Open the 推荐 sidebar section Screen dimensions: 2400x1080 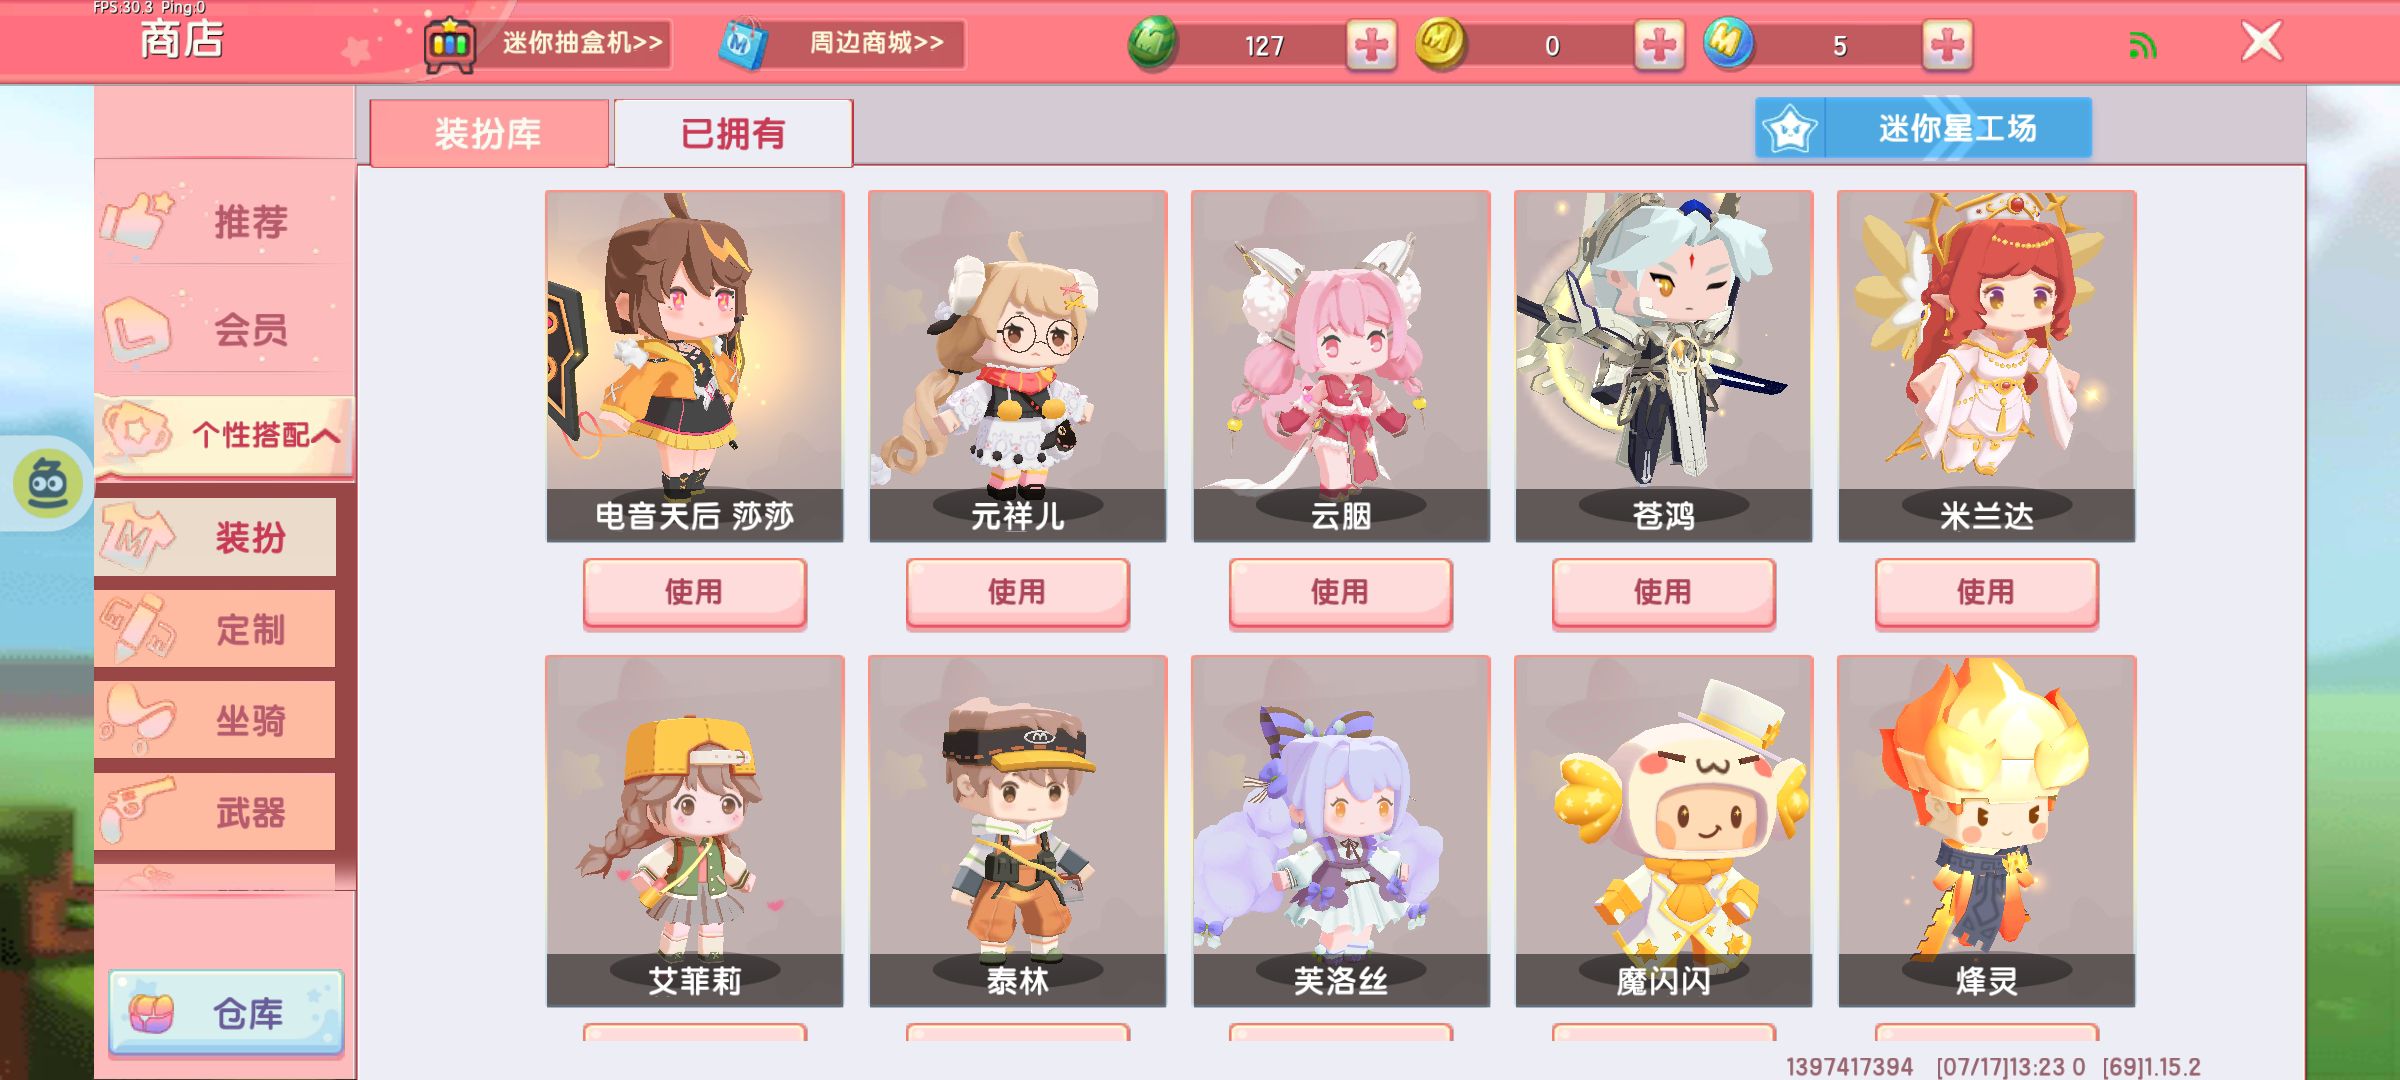pos(226,221)
